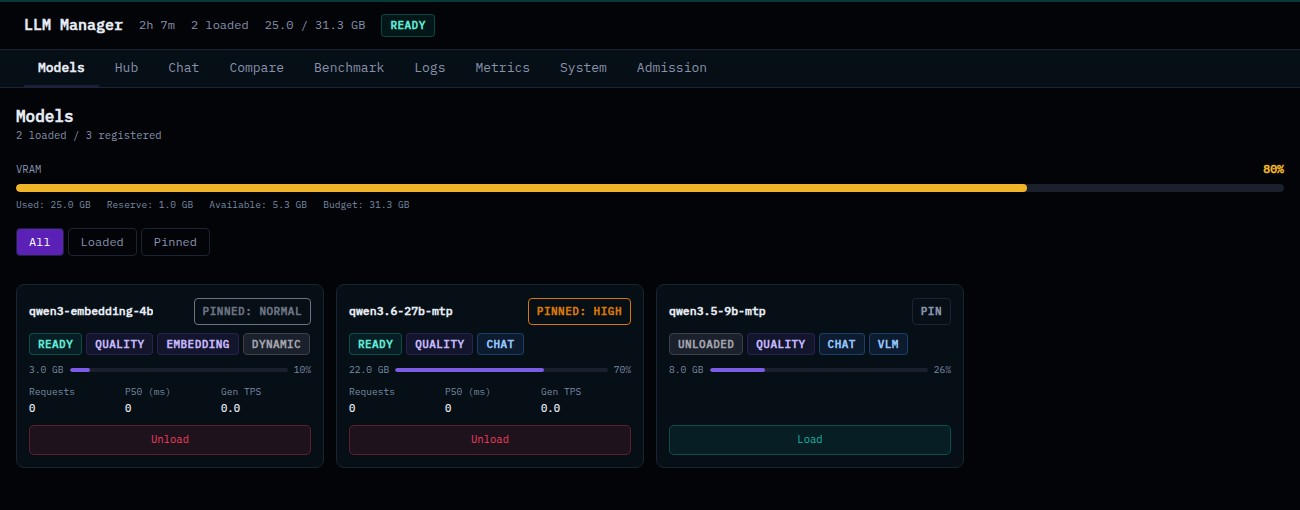Click the 'Used: 25.0 GB' text
The image size is (1300, 510).
[x=53, y=204]
